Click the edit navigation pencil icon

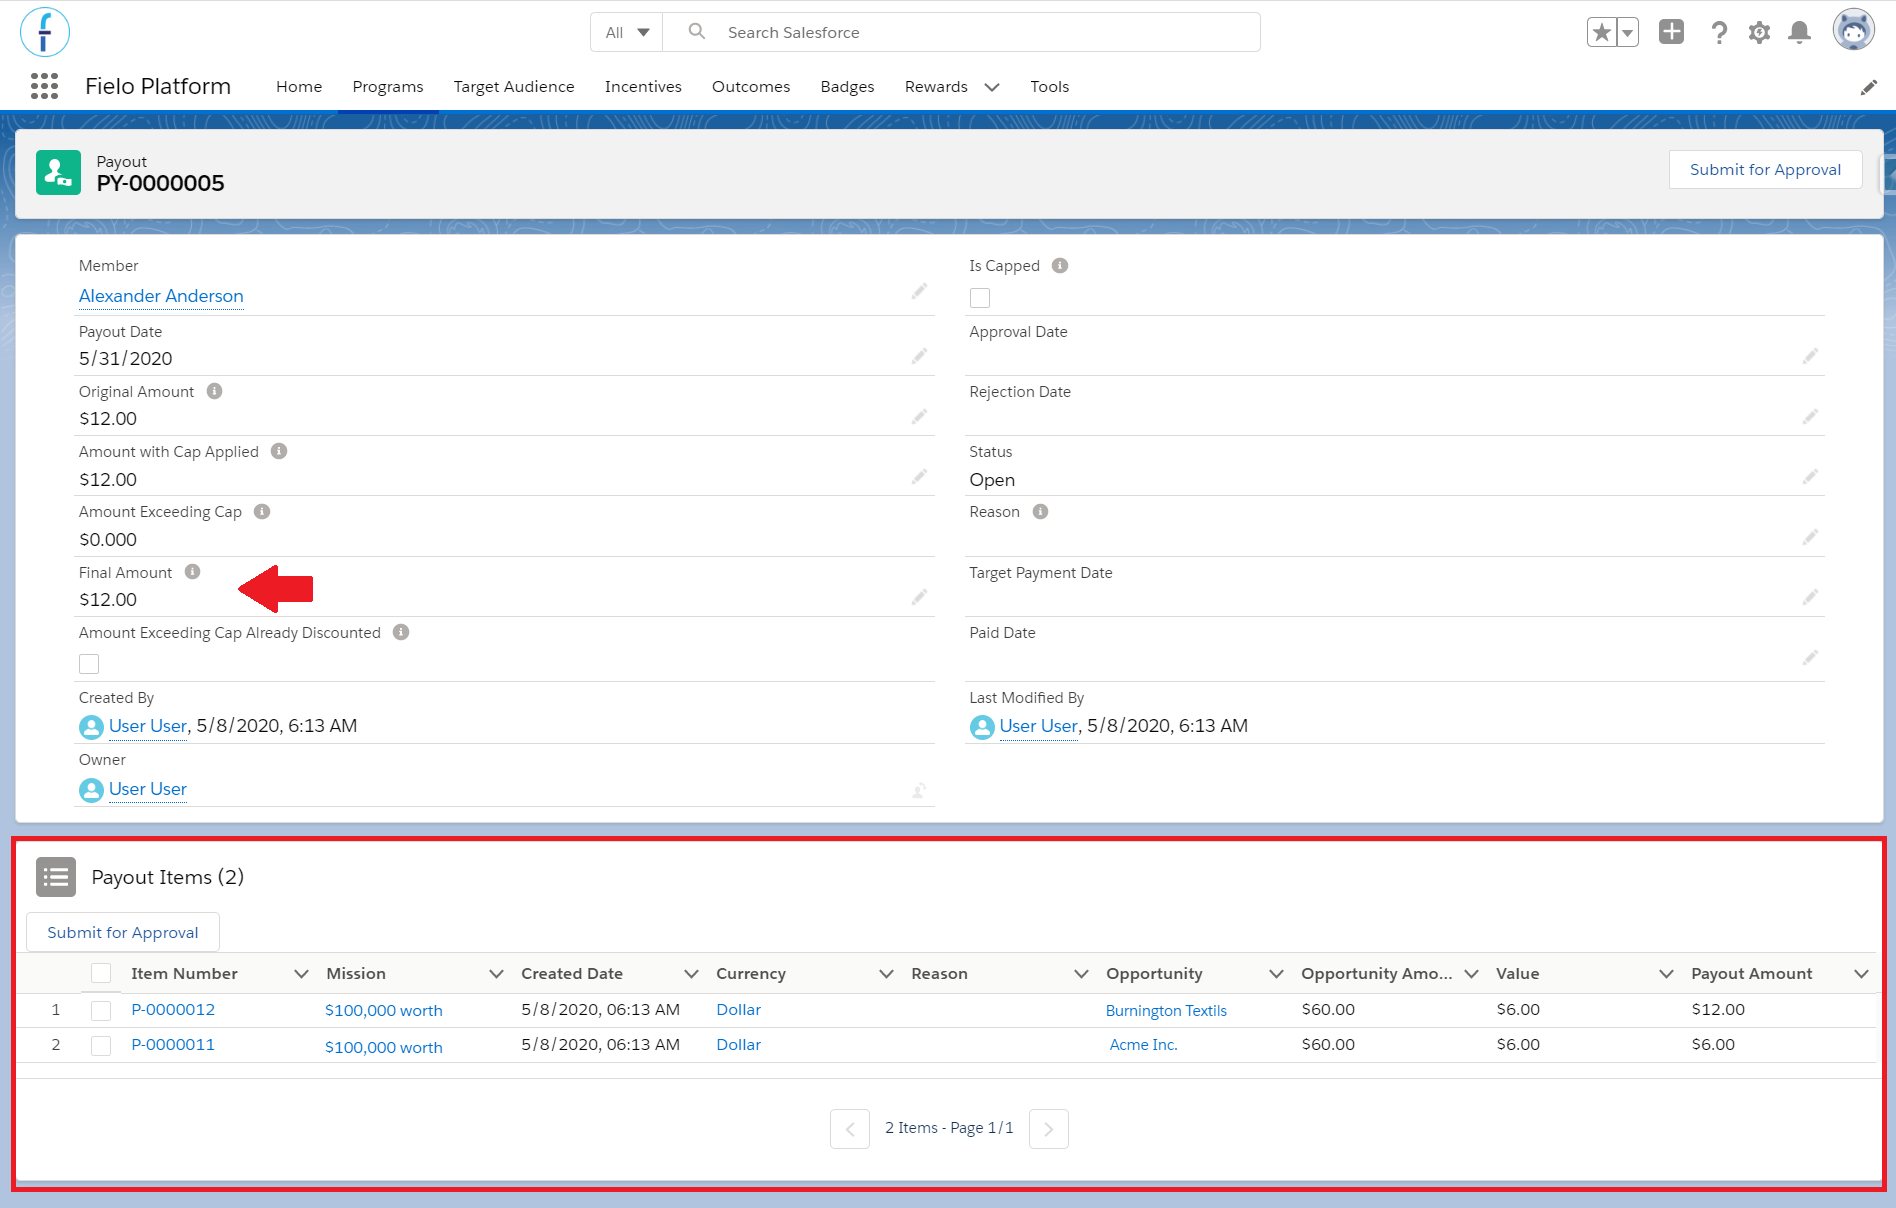click(1868, 87)
